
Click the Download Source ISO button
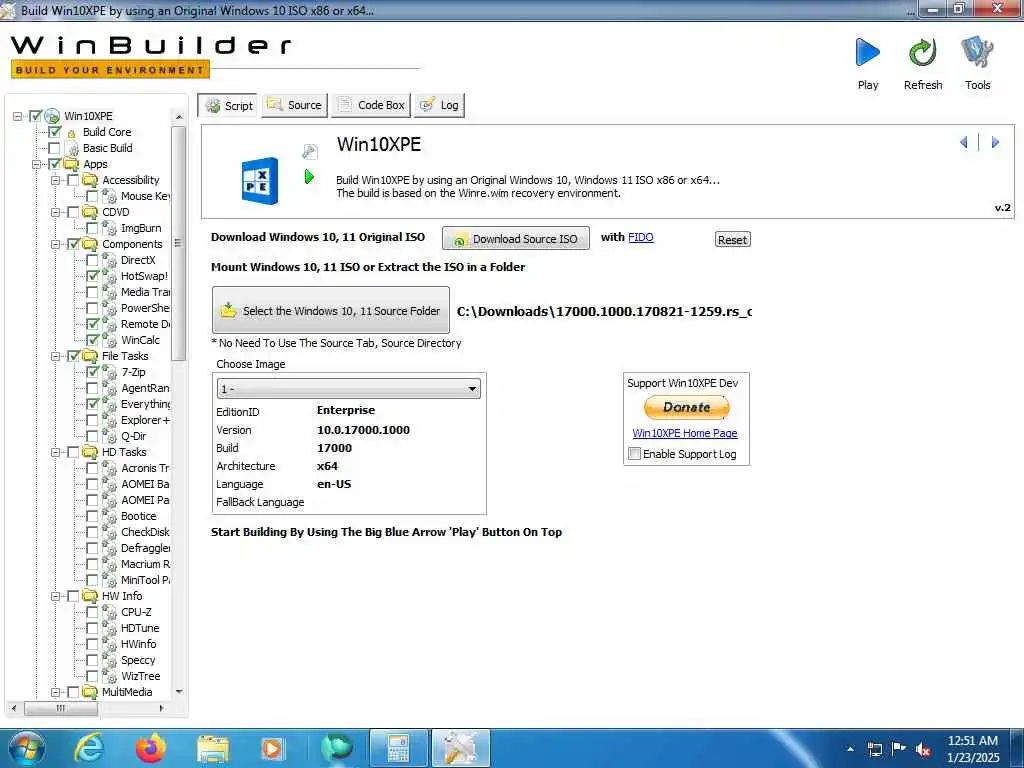coord(516,239)
